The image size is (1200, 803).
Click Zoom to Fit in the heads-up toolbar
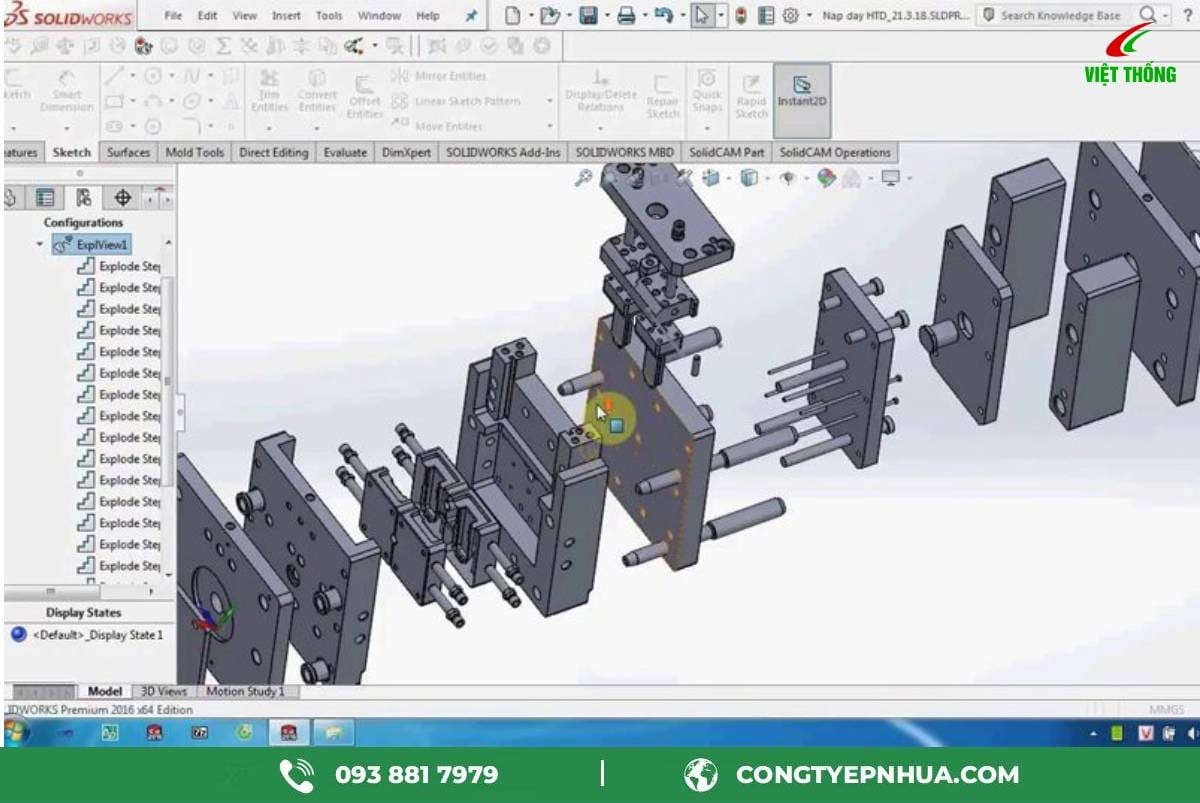click(586, 176)
